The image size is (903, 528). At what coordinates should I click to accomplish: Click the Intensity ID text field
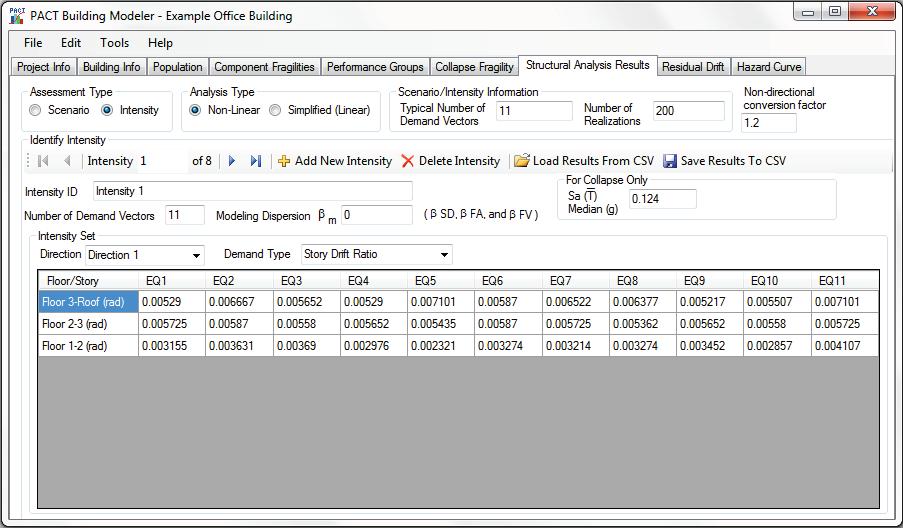click(252, 191)
